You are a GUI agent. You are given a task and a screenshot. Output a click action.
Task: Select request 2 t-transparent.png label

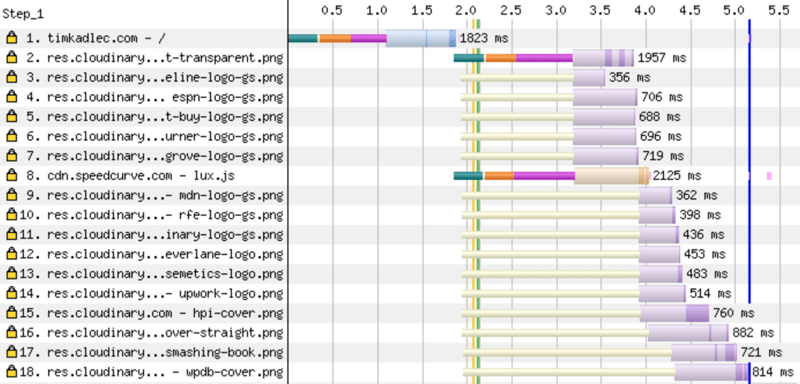click(155, 58)
